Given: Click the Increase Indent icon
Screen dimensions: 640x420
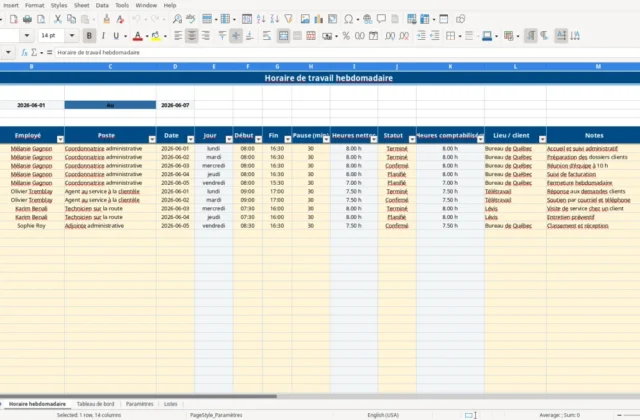Looking at the screenshot, I should pyautogui.click(x=421, y=36).
